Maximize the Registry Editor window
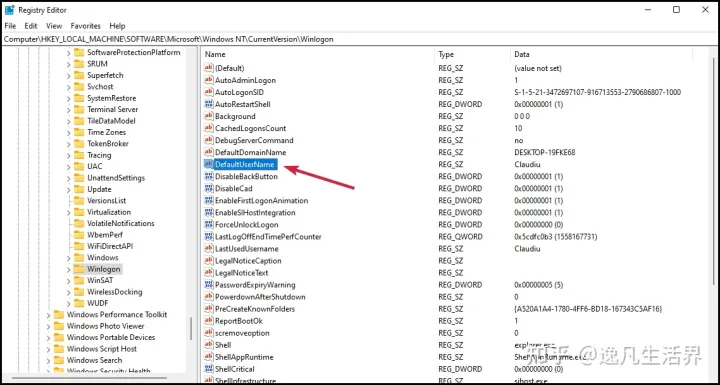The height and width of the screenshot is (385, 720). tap(676, 10)
